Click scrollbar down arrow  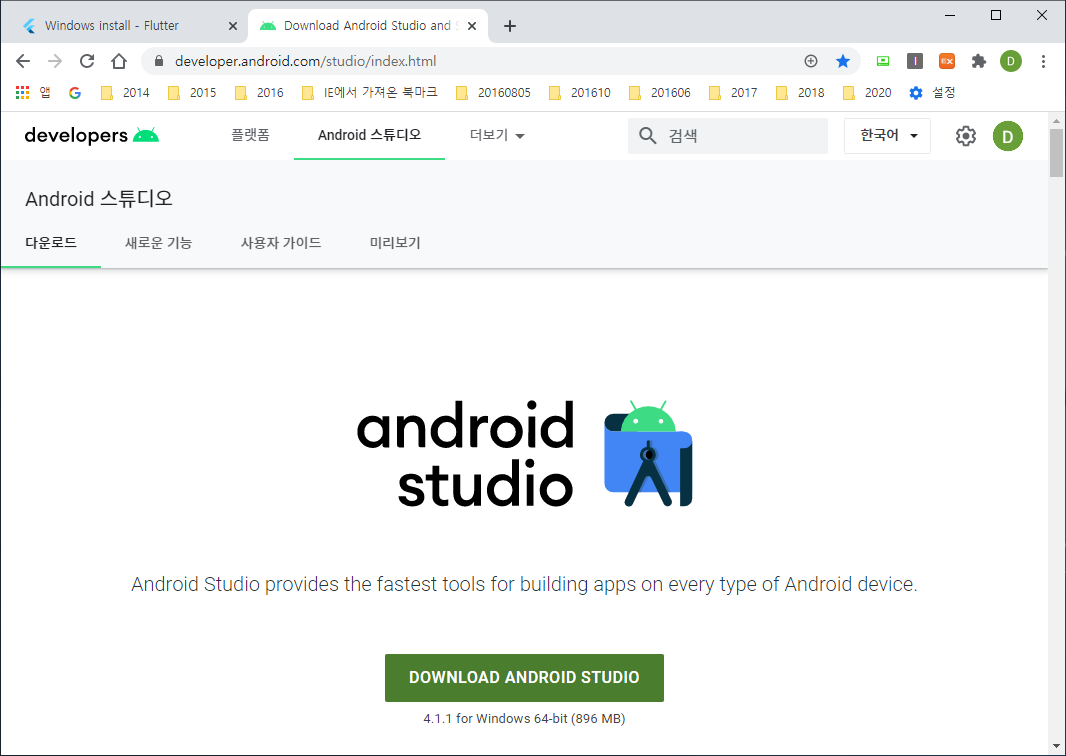[x=1056, y=747]
